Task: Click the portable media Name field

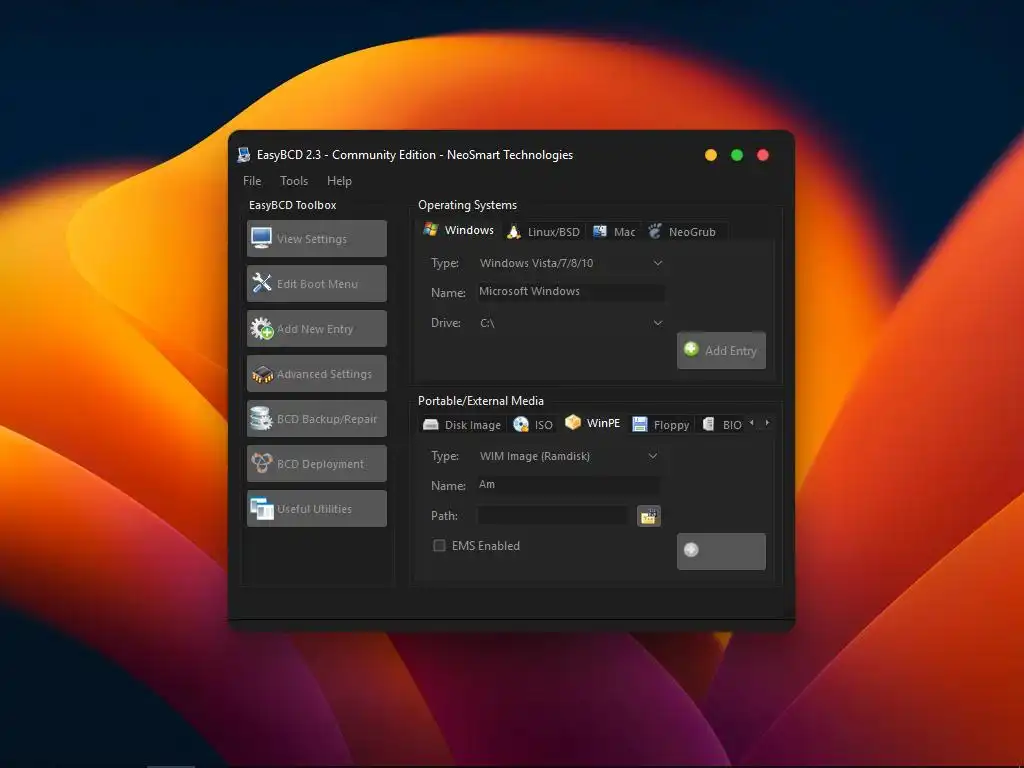Action: point(568,485)
